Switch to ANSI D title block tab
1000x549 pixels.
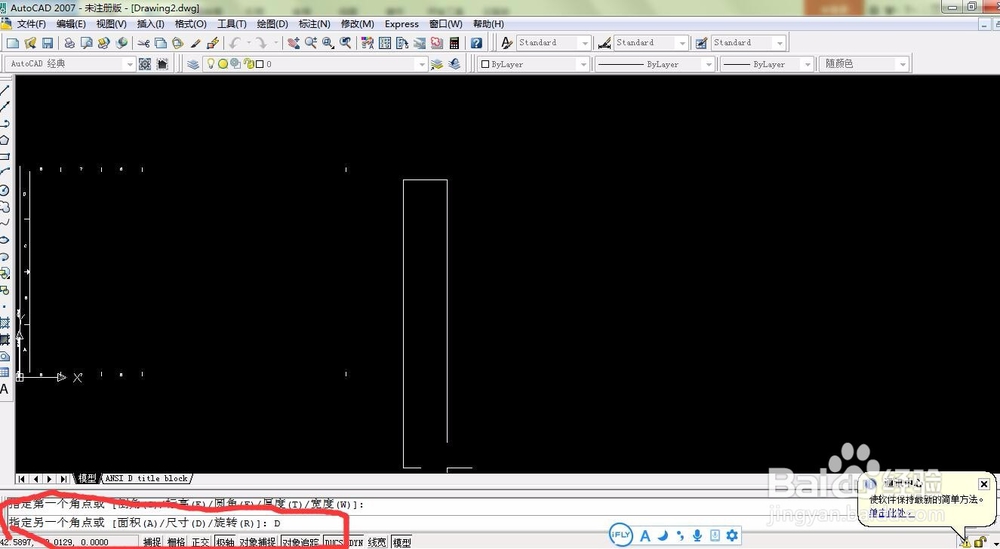[147, 478]
